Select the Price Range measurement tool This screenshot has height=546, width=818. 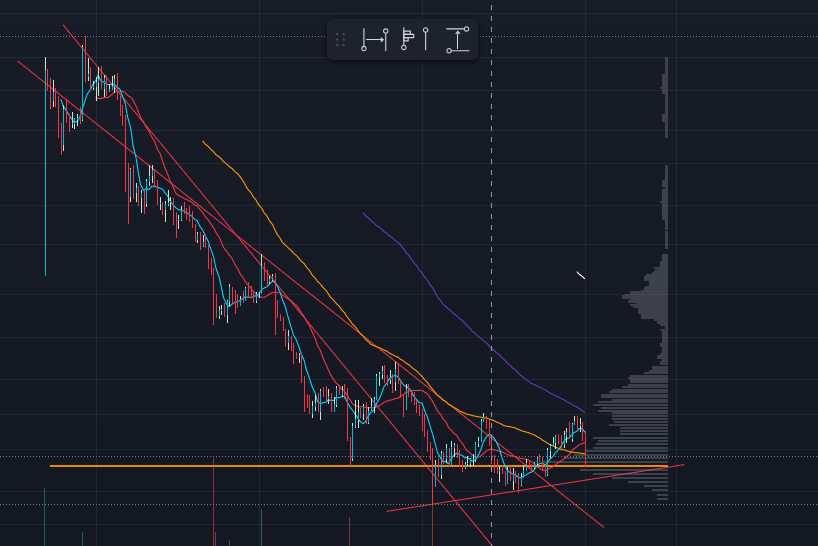click(458, 40)
